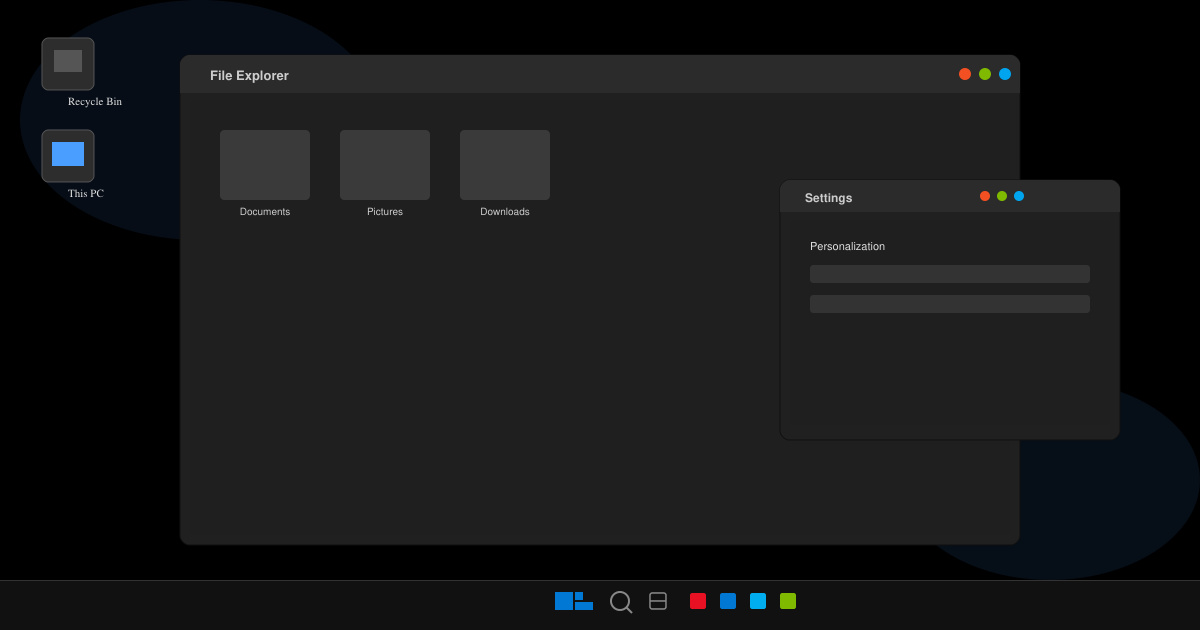Click the red dot in Settings title bar
This screenshot has width=1200, height=630.
(985, 196)
